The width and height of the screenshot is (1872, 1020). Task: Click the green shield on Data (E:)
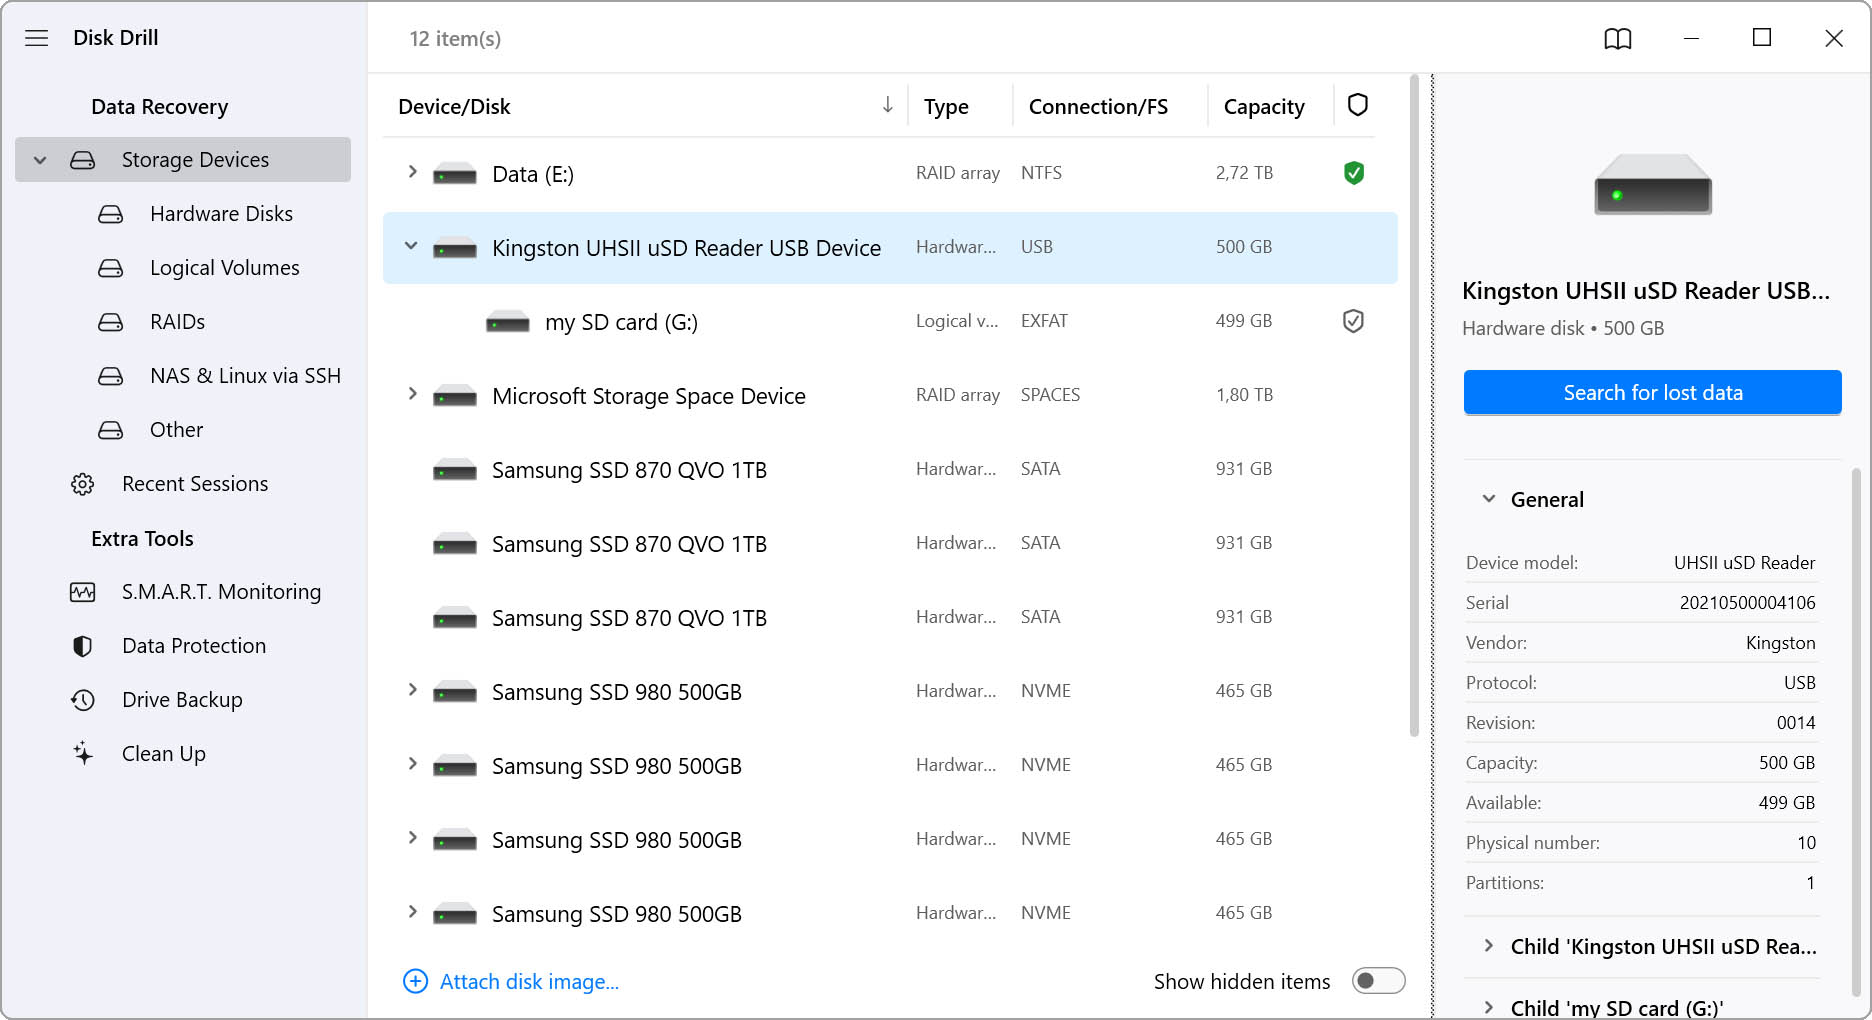[1353, 173]
